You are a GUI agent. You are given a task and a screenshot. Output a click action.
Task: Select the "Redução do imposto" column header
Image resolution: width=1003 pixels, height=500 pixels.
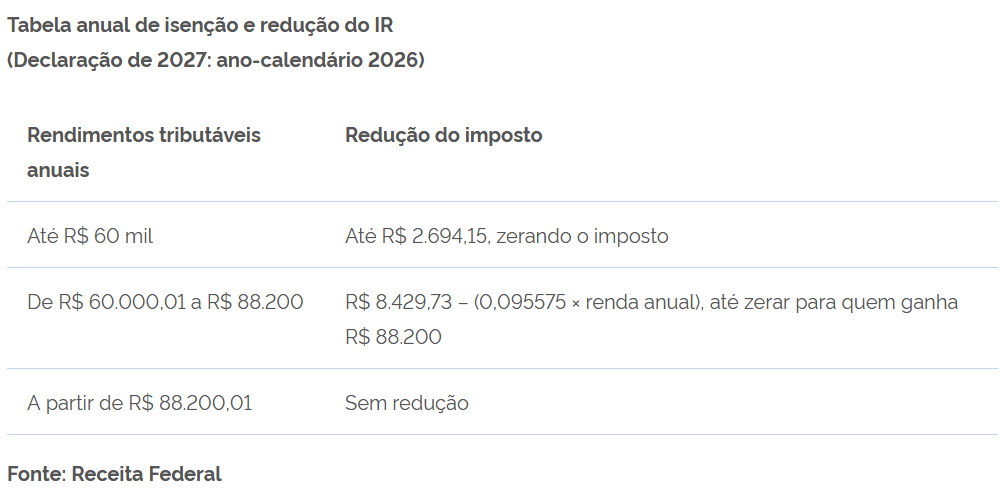(443, 135)
